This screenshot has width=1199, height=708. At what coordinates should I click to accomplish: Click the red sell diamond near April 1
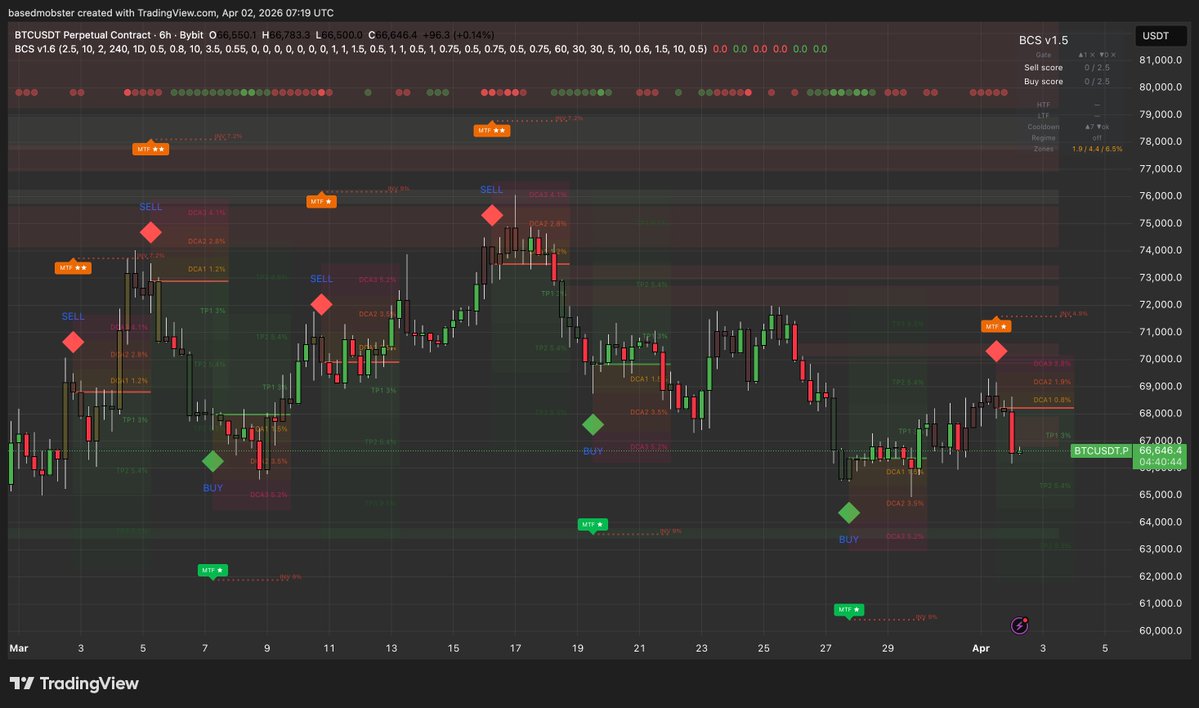click(x=996, y=351)
